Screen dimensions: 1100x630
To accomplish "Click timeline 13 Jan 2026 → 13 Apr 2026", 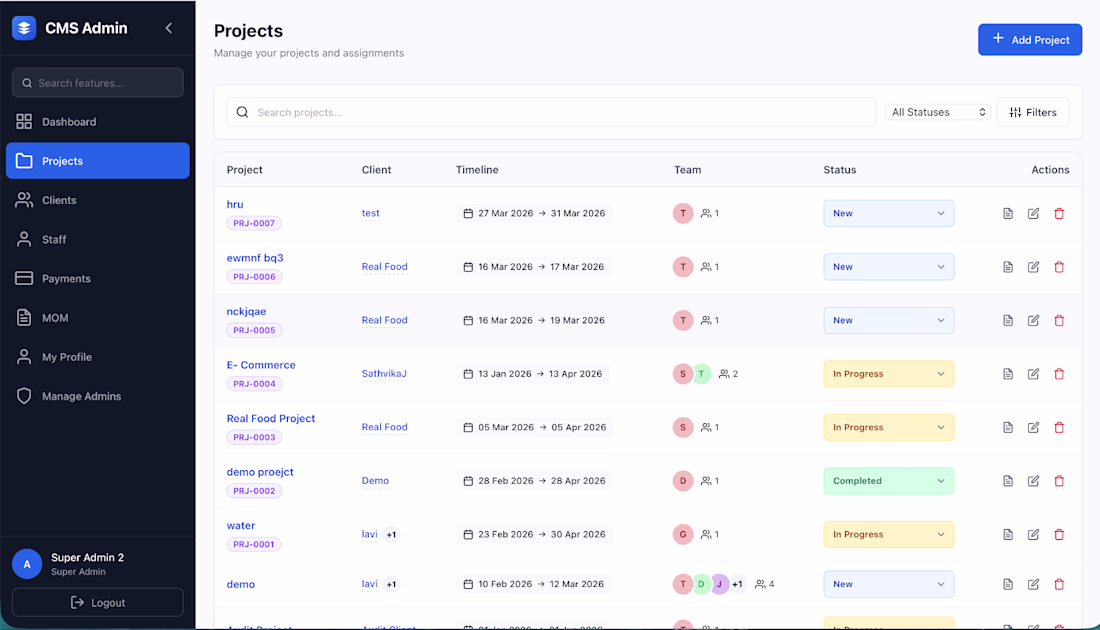I will point(533,374).
